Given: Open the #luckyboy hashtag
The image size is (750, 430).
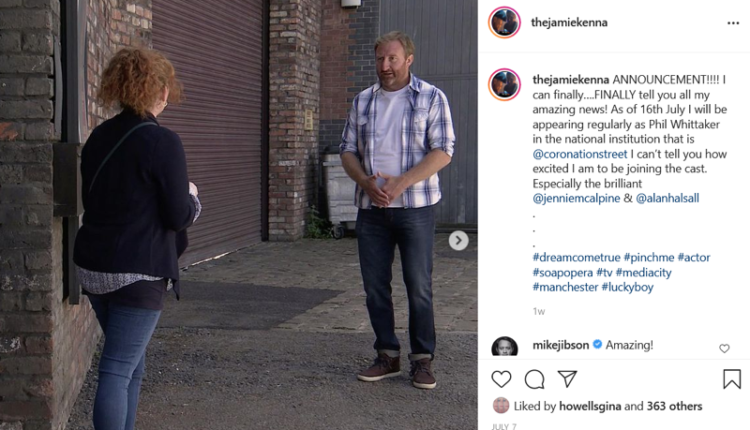Looking at the screenshot, I should tap(627, 287).
